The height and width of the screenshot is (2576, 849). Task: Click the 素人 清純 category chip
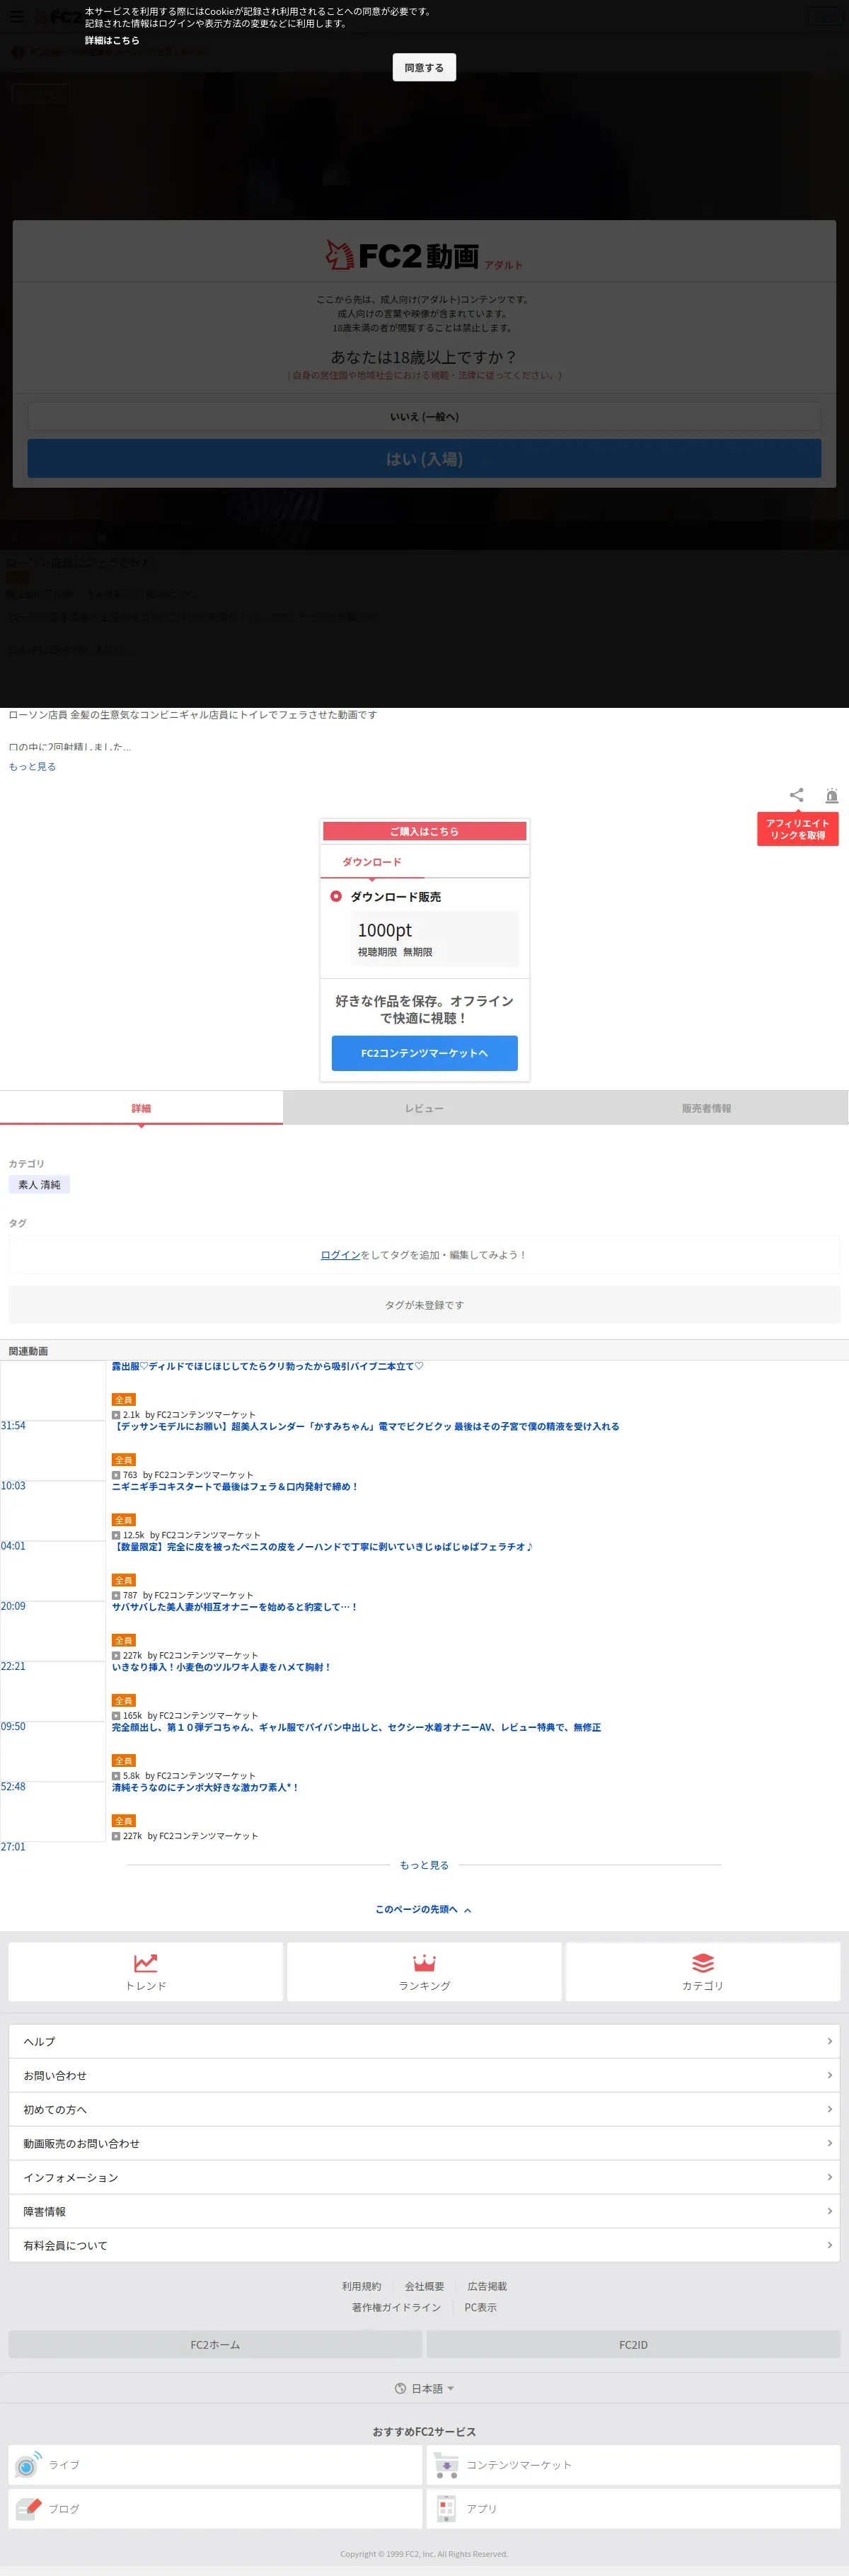[39, 1185]
